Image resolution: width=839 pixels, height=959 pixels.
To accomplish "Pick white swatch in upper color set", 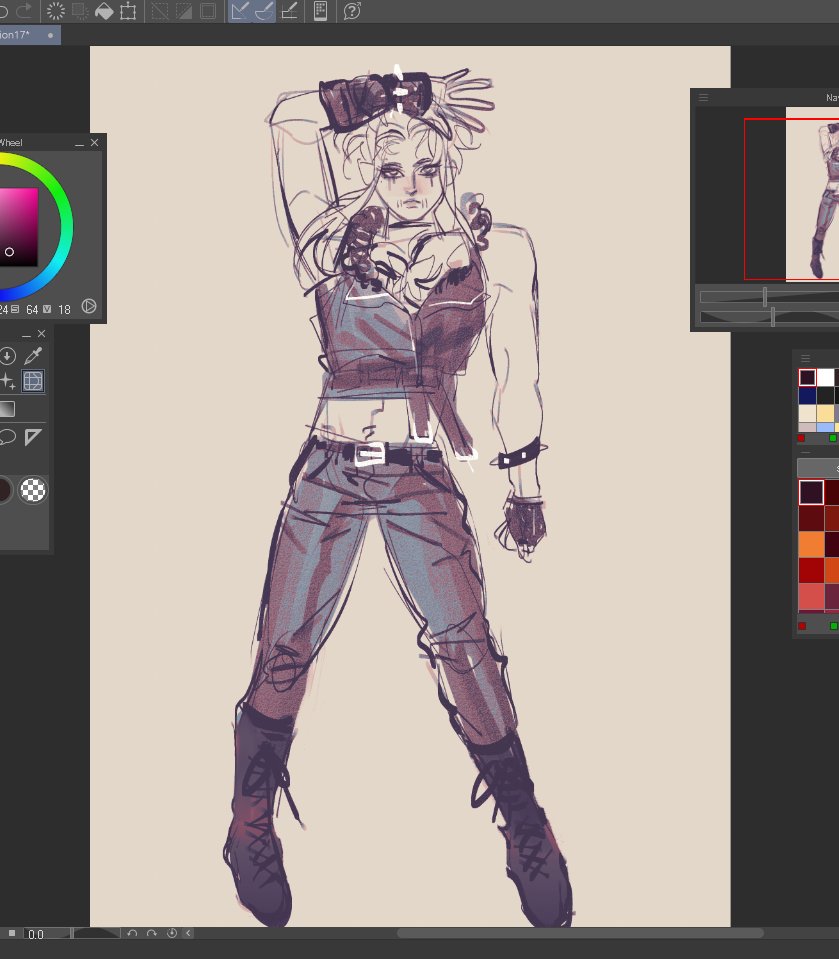I will click(x=826, y=377).
